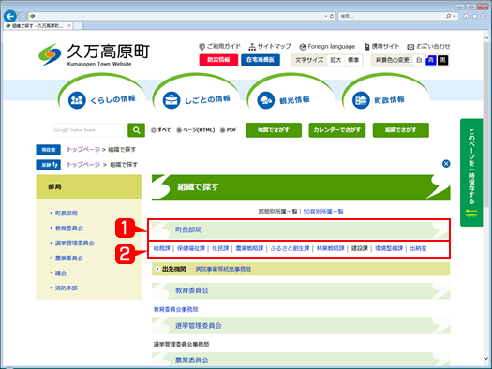Set background color to white 白
Screen dimensions: 492x369
(x=419, y=60)
